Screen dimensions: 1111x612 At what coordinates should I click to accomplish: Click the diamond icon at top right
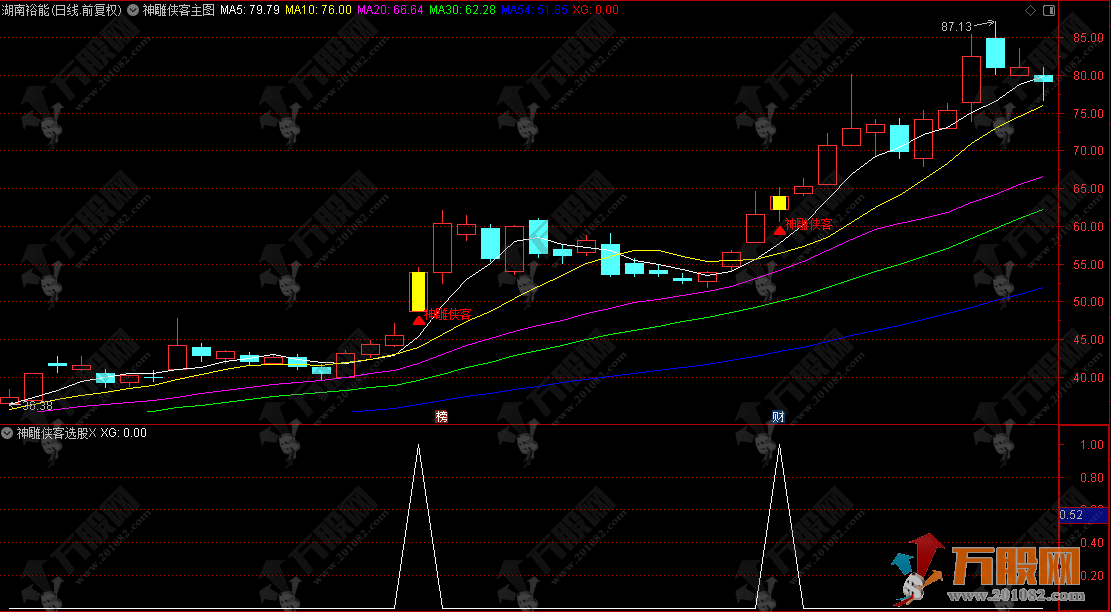click(1031, 10)
